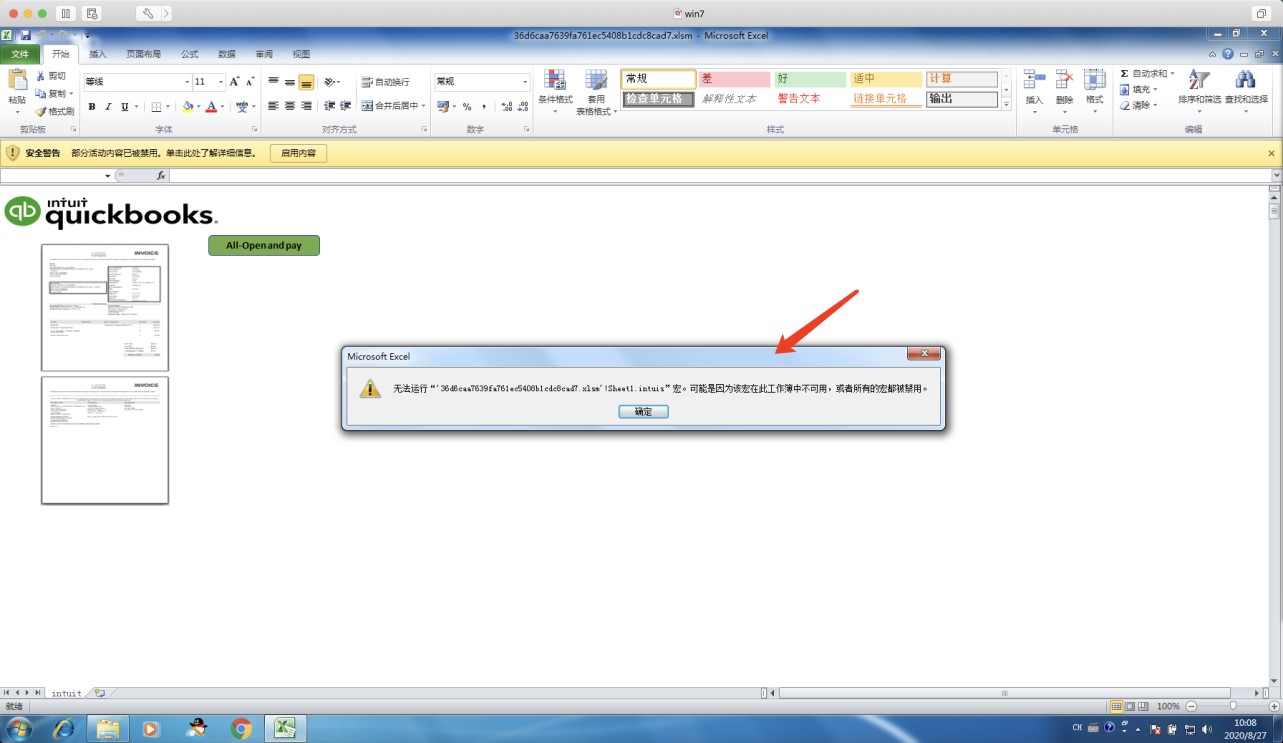
Task: Click the increase font size icon
Action: 235,82
